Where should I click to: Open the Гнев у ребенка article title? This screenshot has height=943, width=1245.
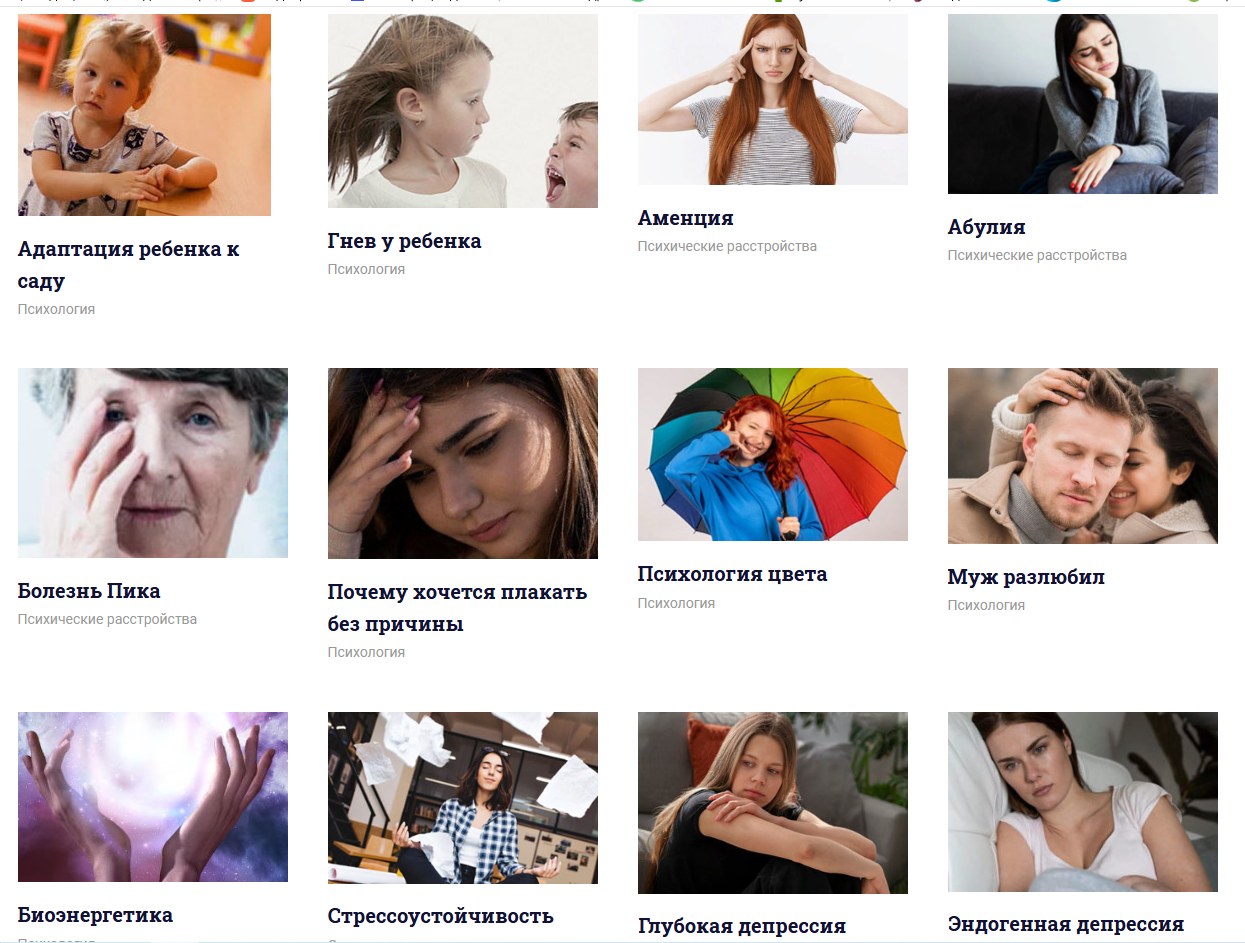pos(404,241)
